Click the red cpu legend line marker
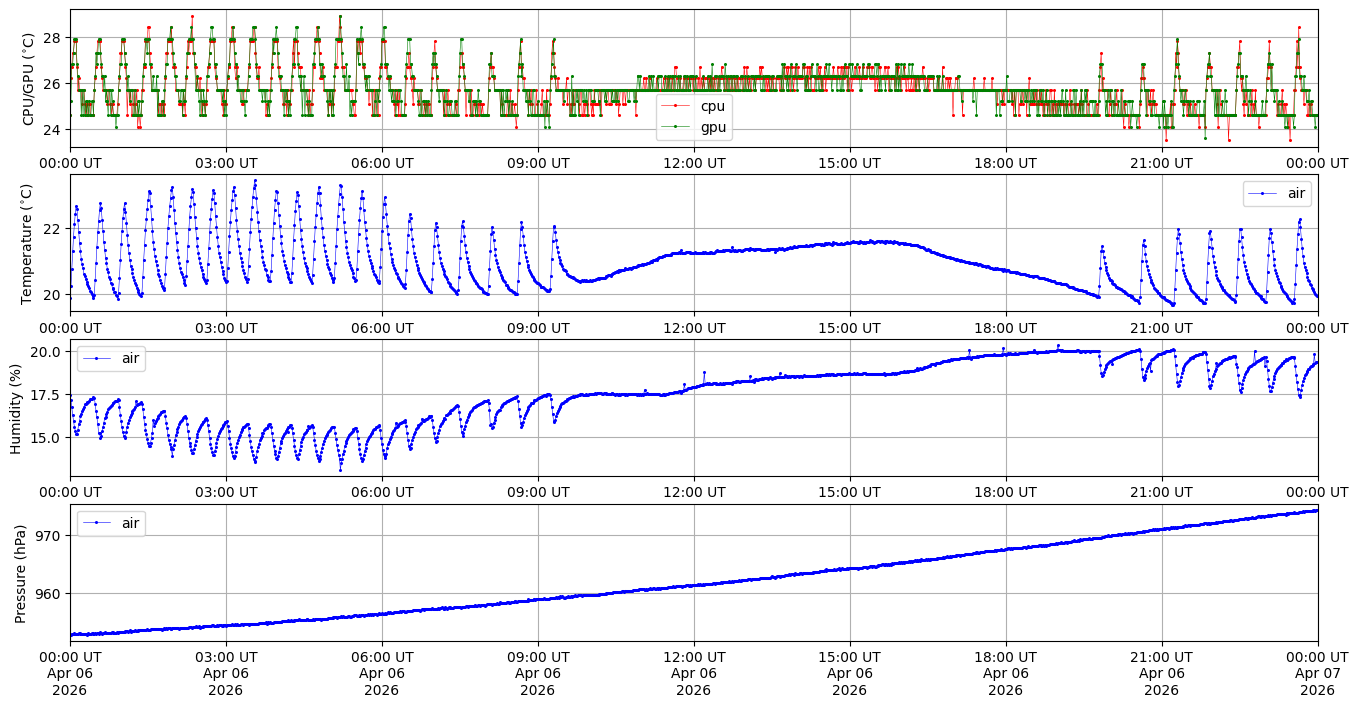 click(x=677, y=106)
